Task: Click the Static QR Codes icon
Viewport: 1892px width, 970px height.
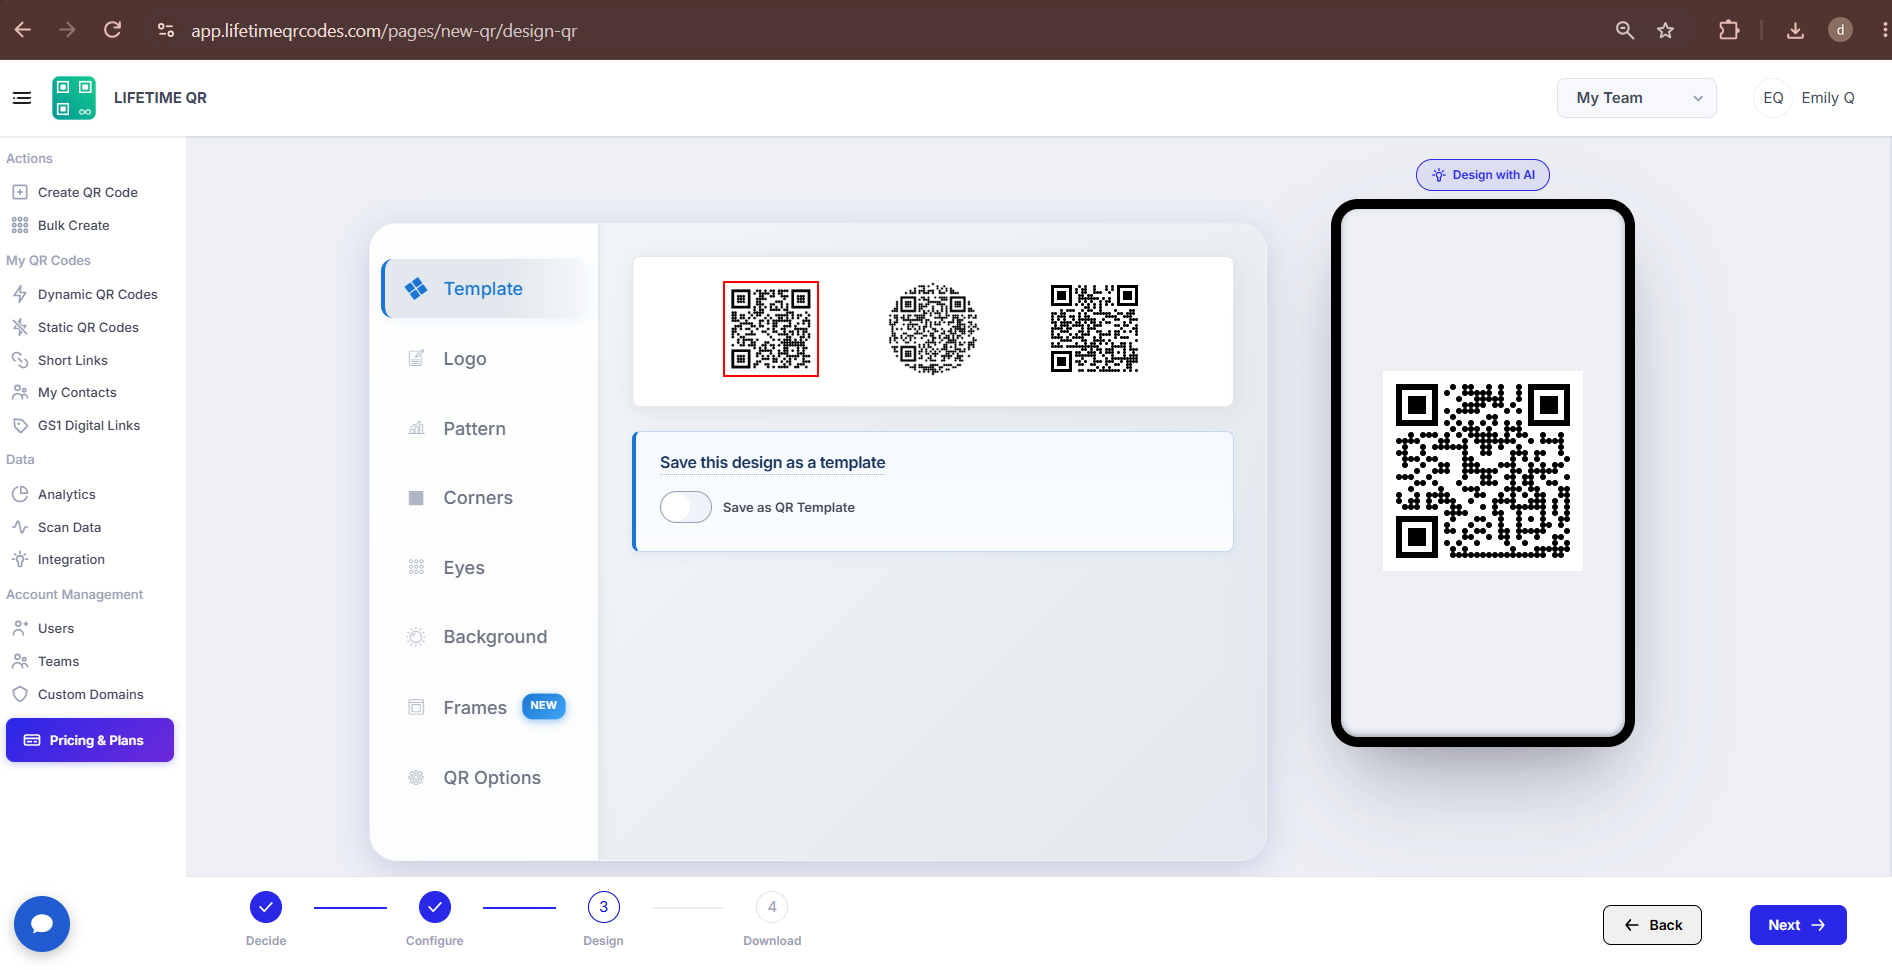Action: [x=20, y=327]
